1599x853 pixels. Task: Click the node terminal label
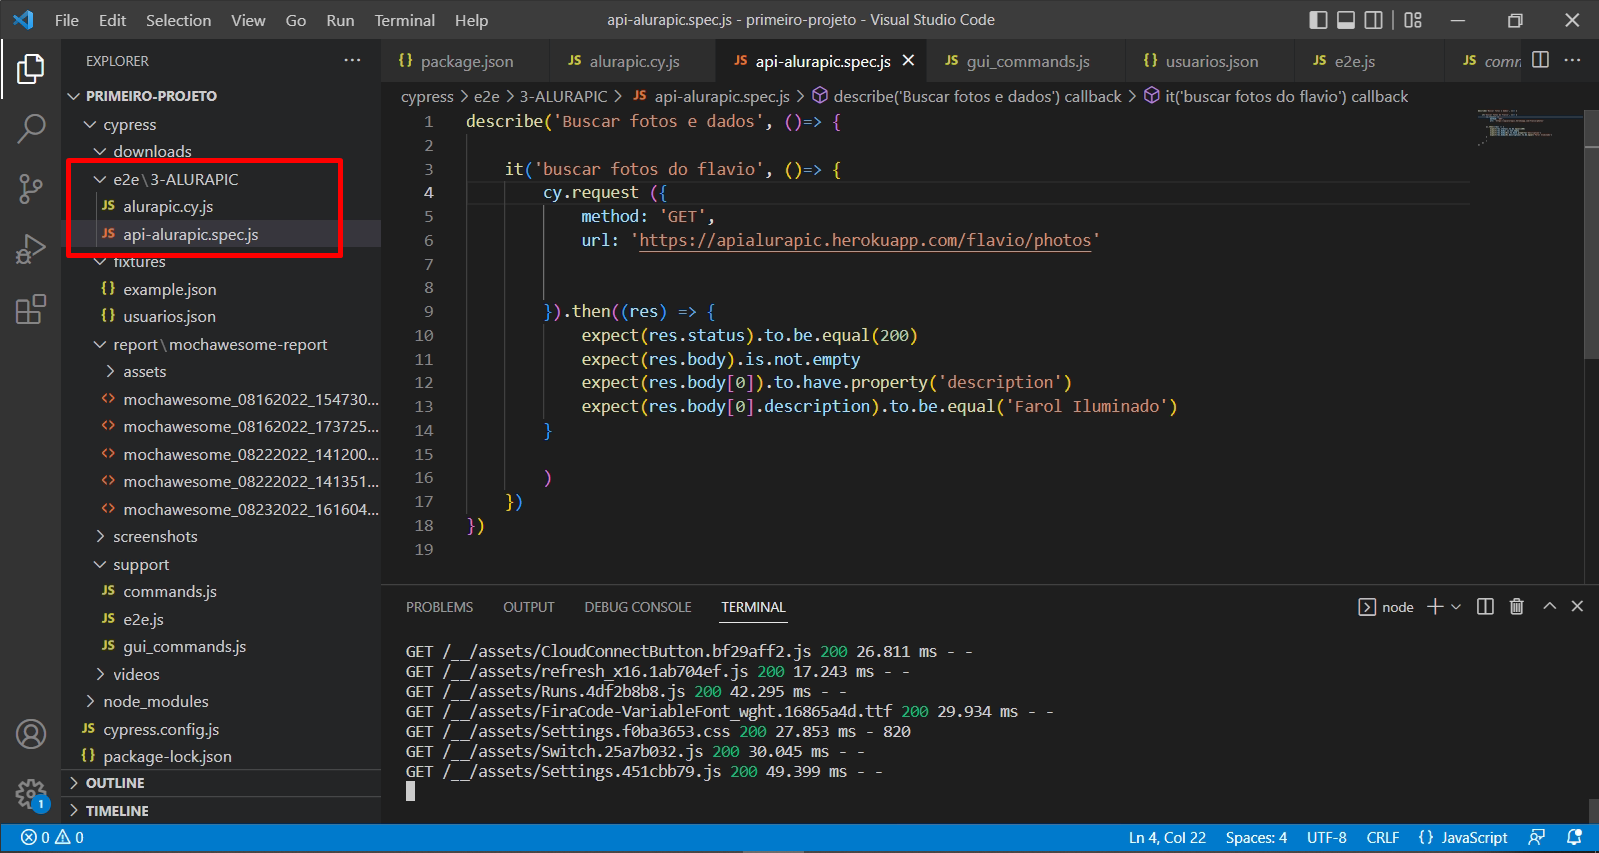click(x=1386, y=607)
